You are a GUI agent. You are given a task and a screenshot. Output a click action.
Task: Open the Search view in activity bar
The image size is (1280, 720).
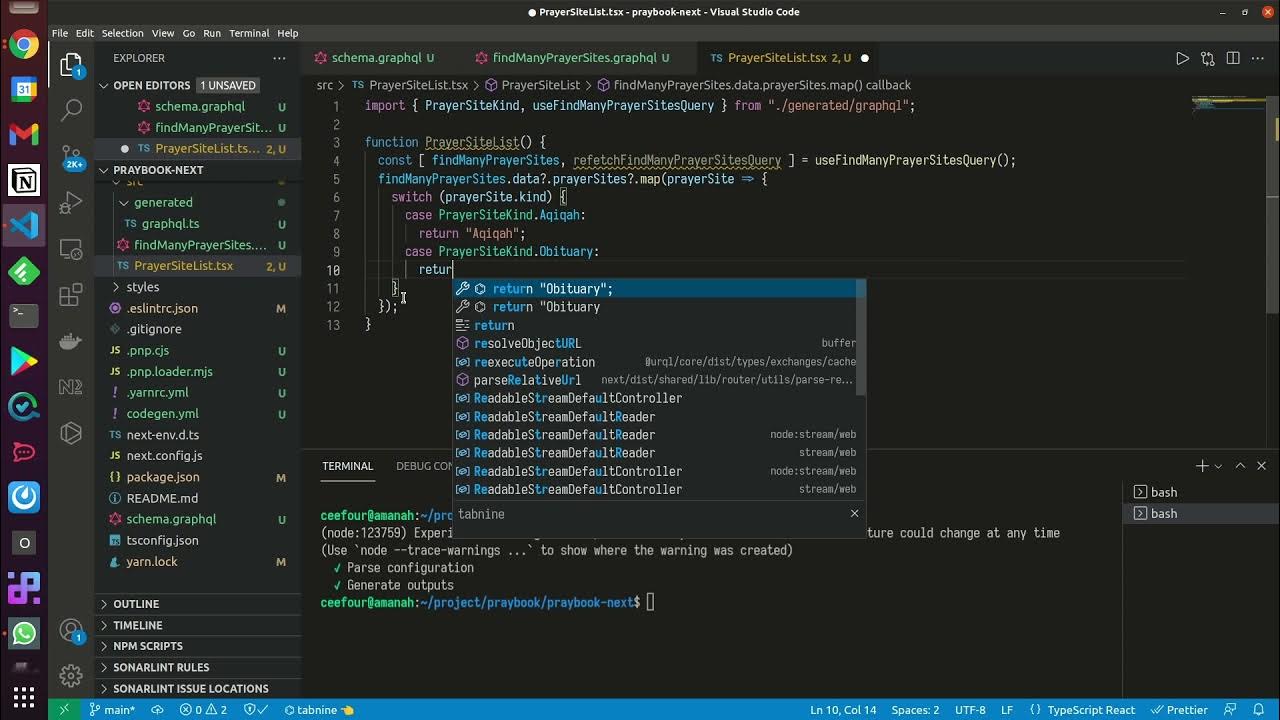click(71, 110)
